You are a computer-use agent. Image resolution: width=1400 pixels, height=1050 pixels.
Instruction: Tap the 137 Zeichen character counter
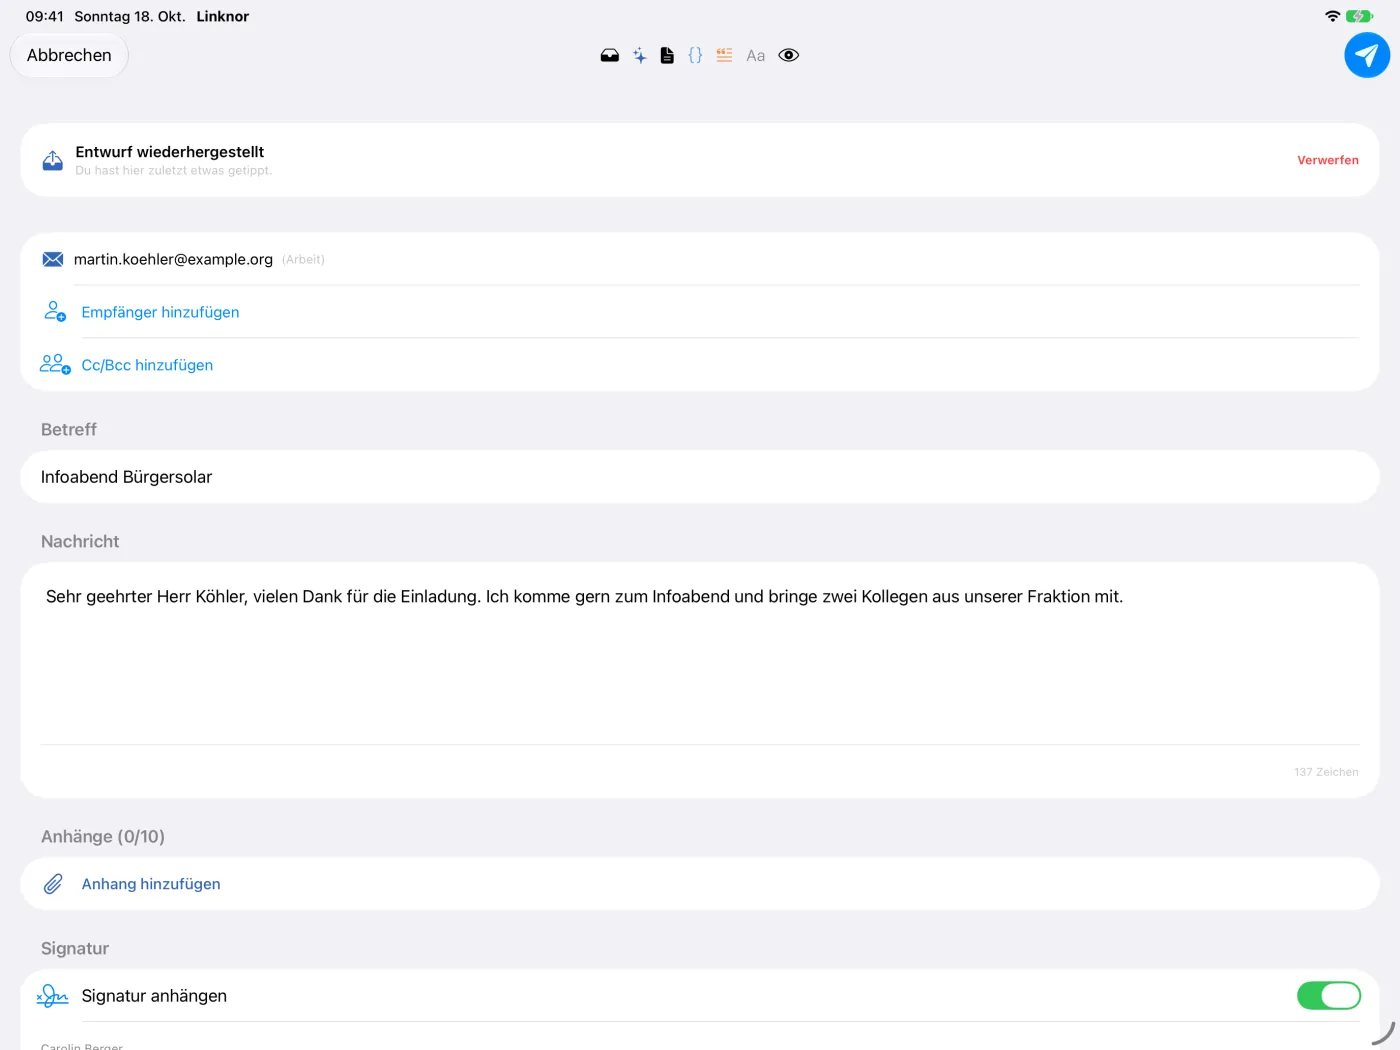pyautogui.click(x=1326, y=772)
